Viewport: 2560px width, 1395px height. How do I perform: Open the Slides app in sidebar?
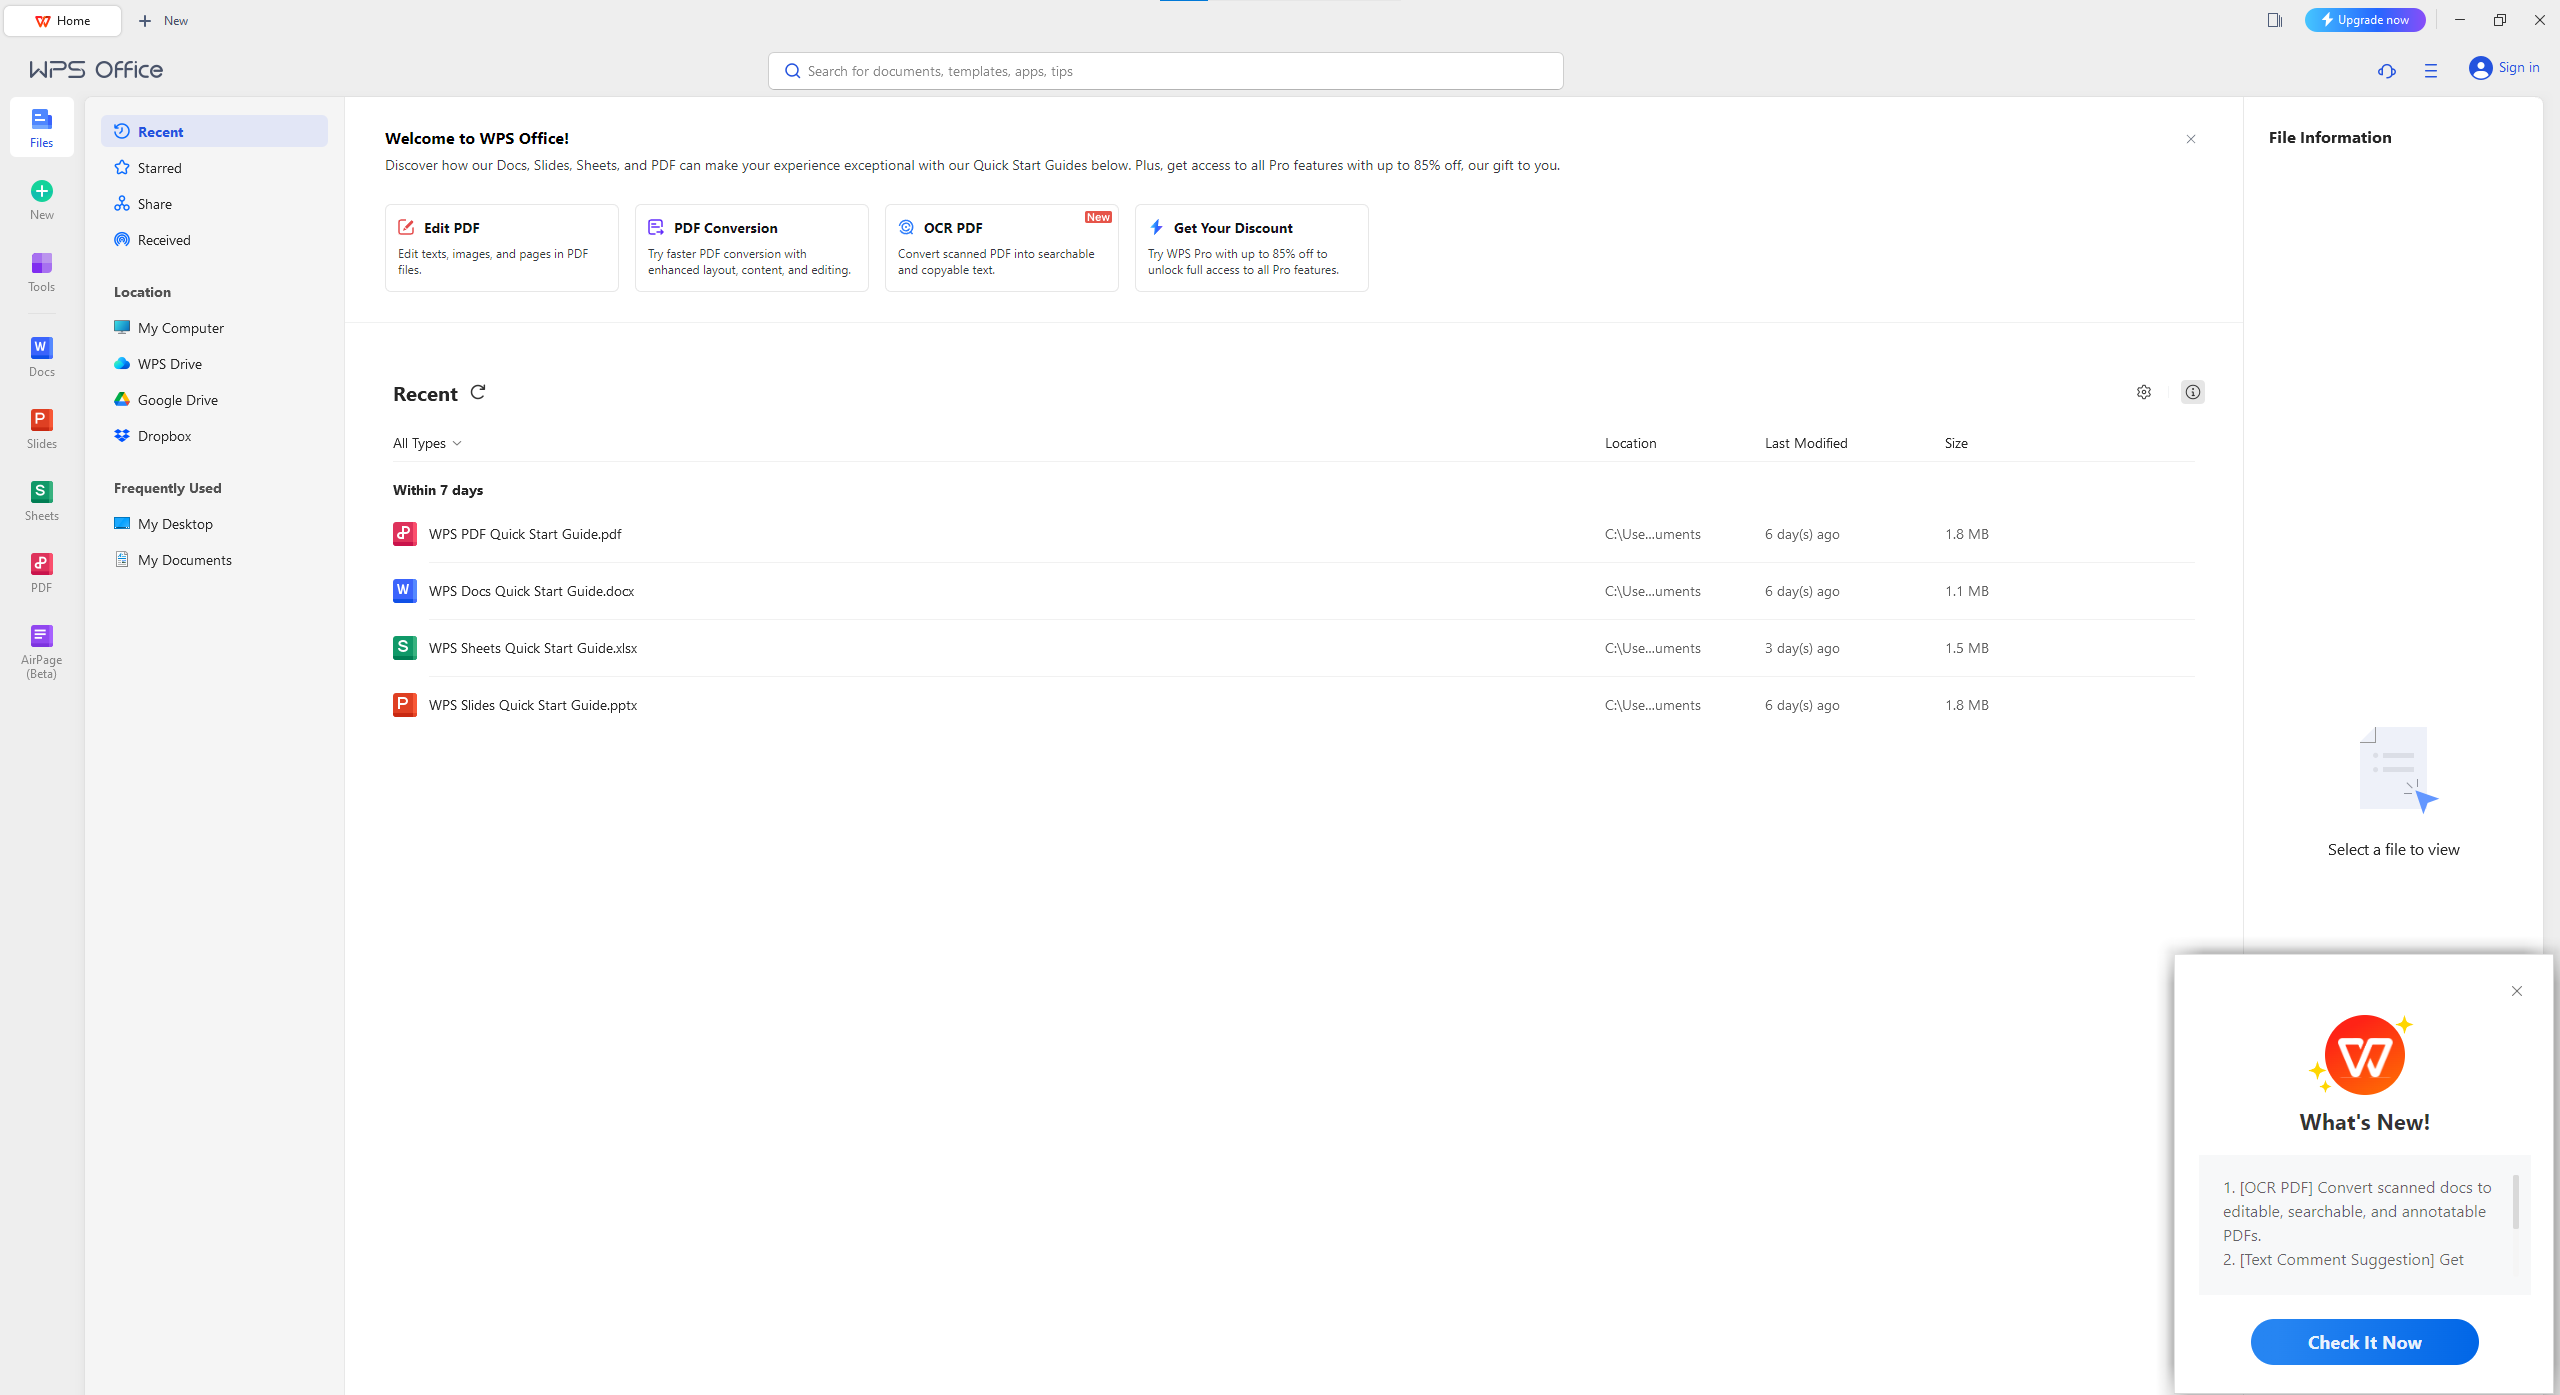(41, 428)
